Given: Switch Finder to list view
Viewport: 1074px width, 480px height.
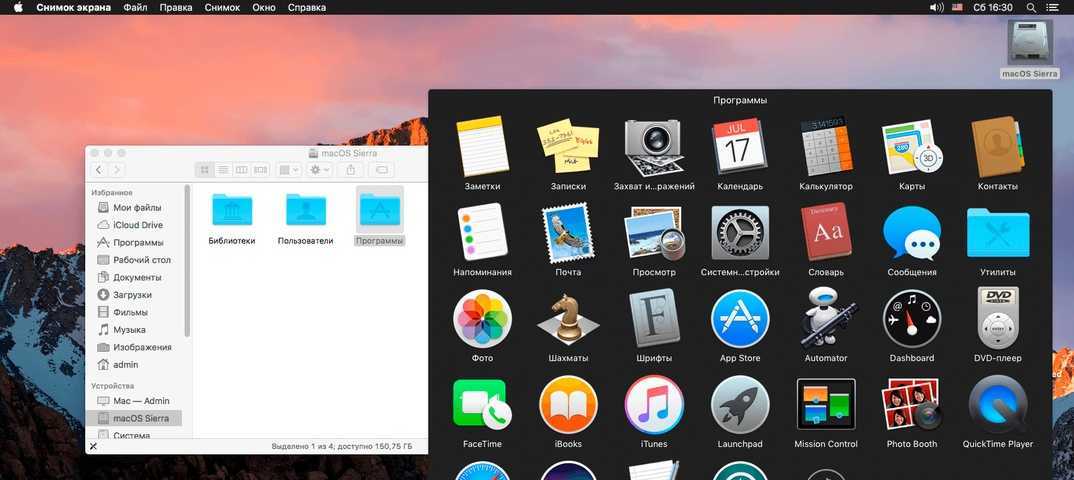Looking at the screenshot, I should [223, 170].
